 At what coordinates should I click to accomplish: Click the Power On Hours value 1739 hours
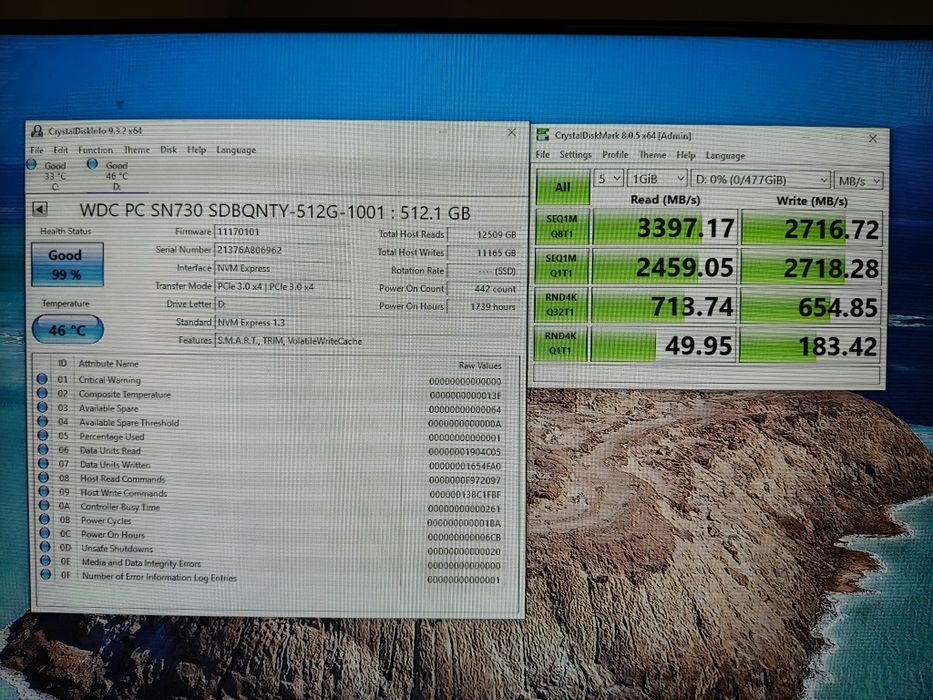[x=483, y=307]
